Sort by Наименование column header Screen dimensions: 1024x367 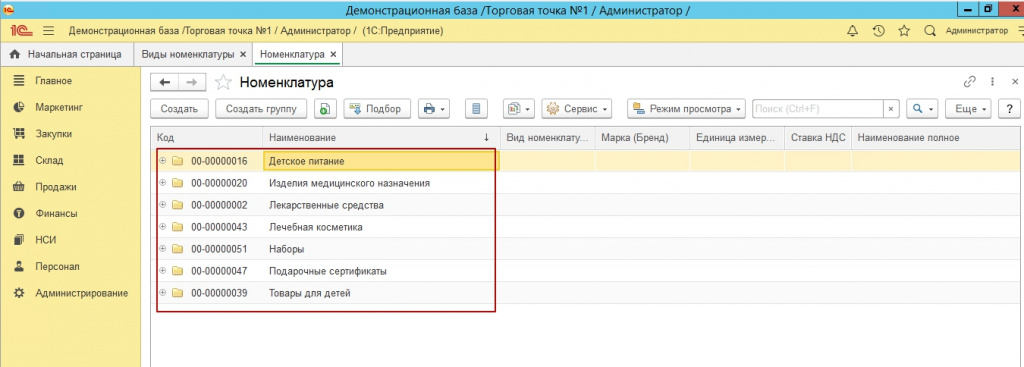pyautogui.click(x=381, y=138)
